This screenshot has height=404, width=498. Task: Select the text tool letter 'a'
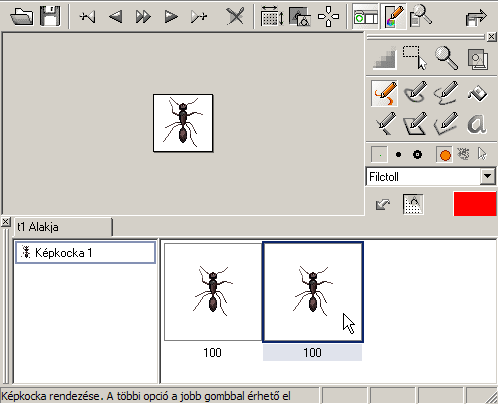pos(477,124)
